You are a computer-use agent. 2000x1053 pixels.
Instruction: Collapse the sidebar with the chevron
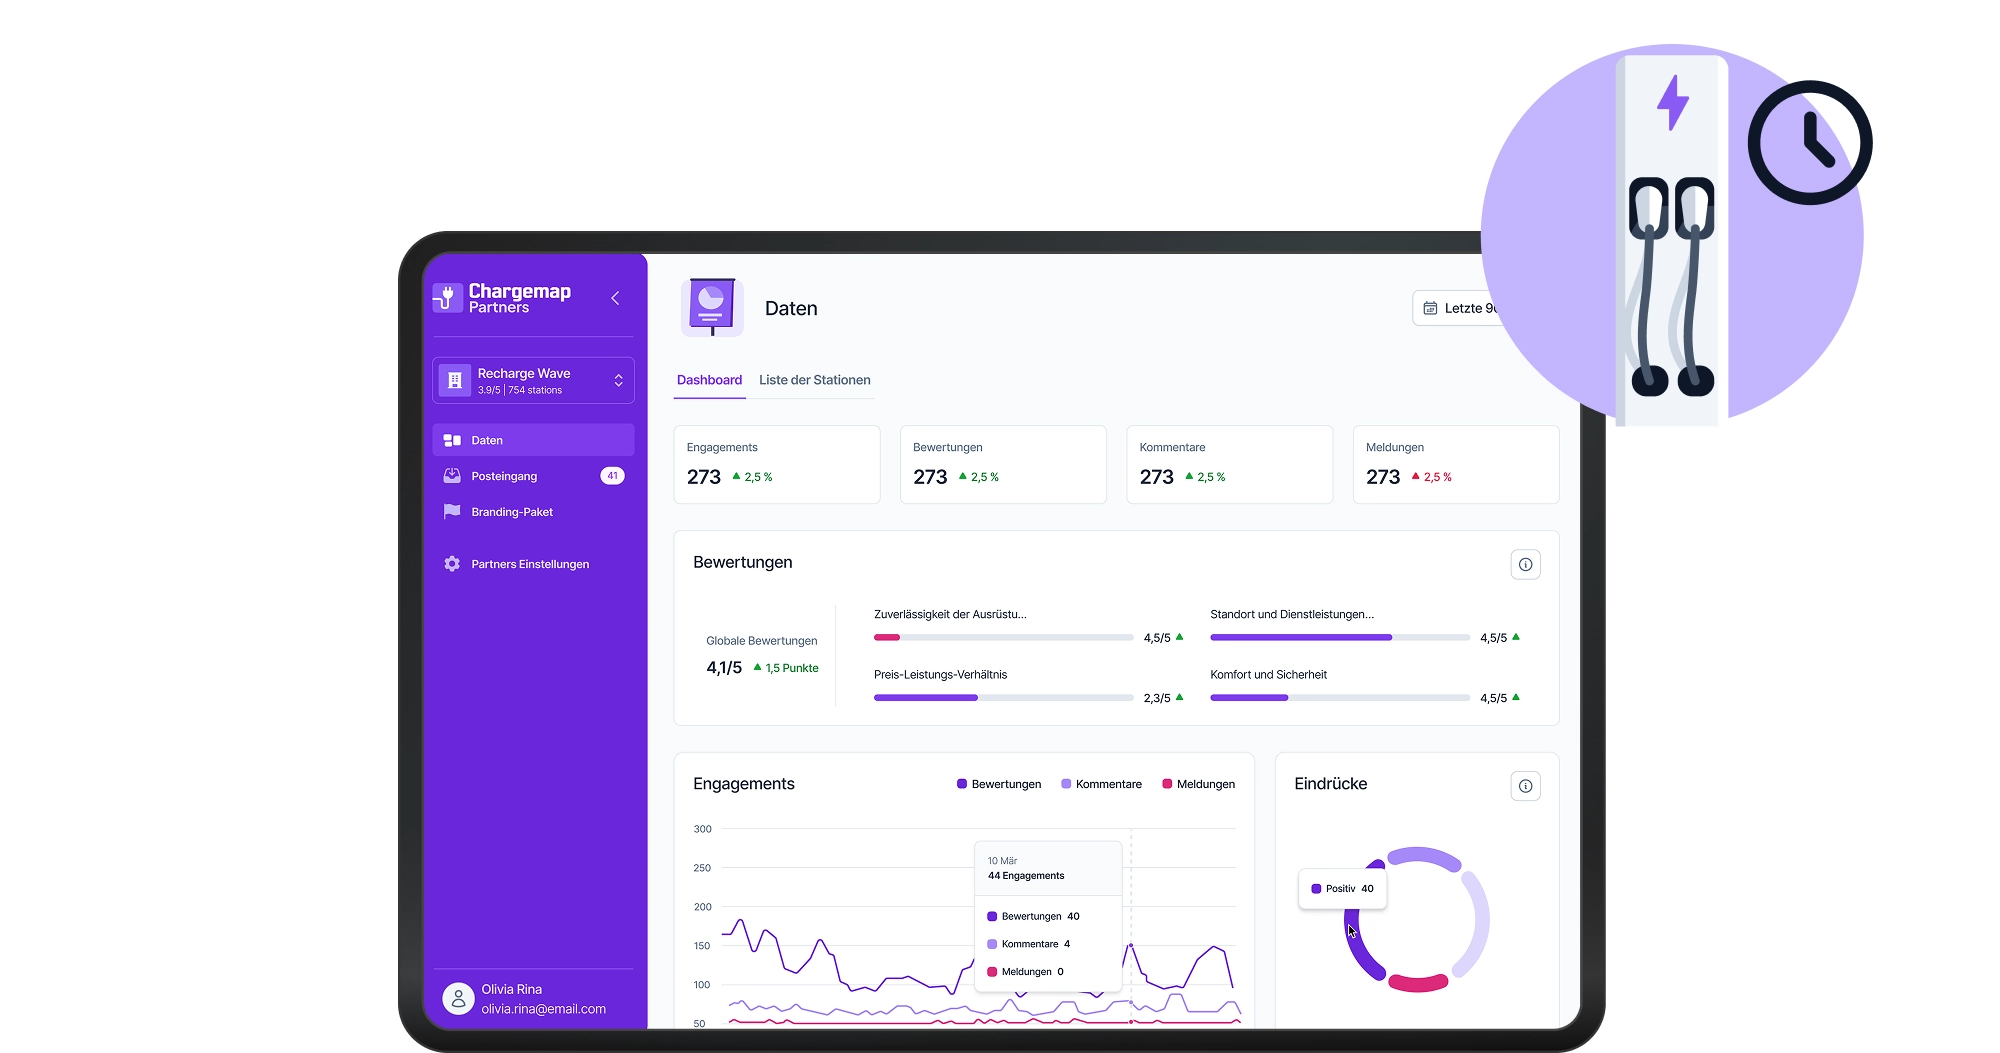pyautogui.click(x=615, y=297)
